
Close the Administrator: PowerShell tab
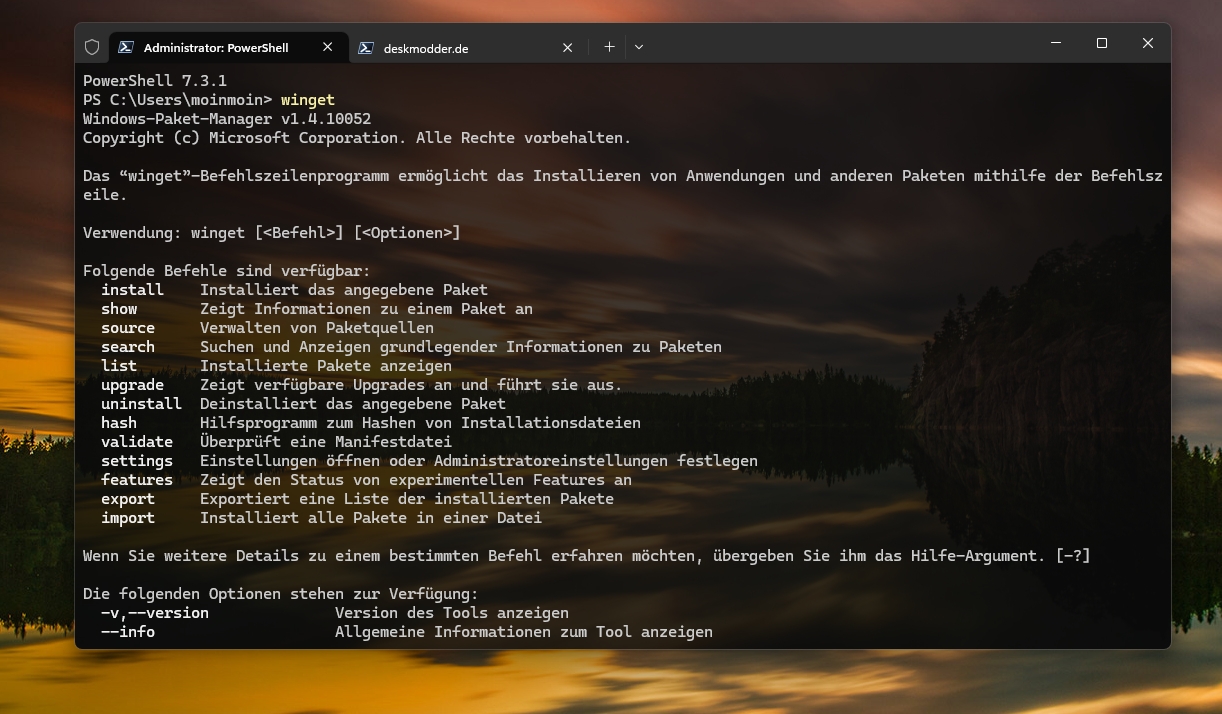tap(328, 47)
